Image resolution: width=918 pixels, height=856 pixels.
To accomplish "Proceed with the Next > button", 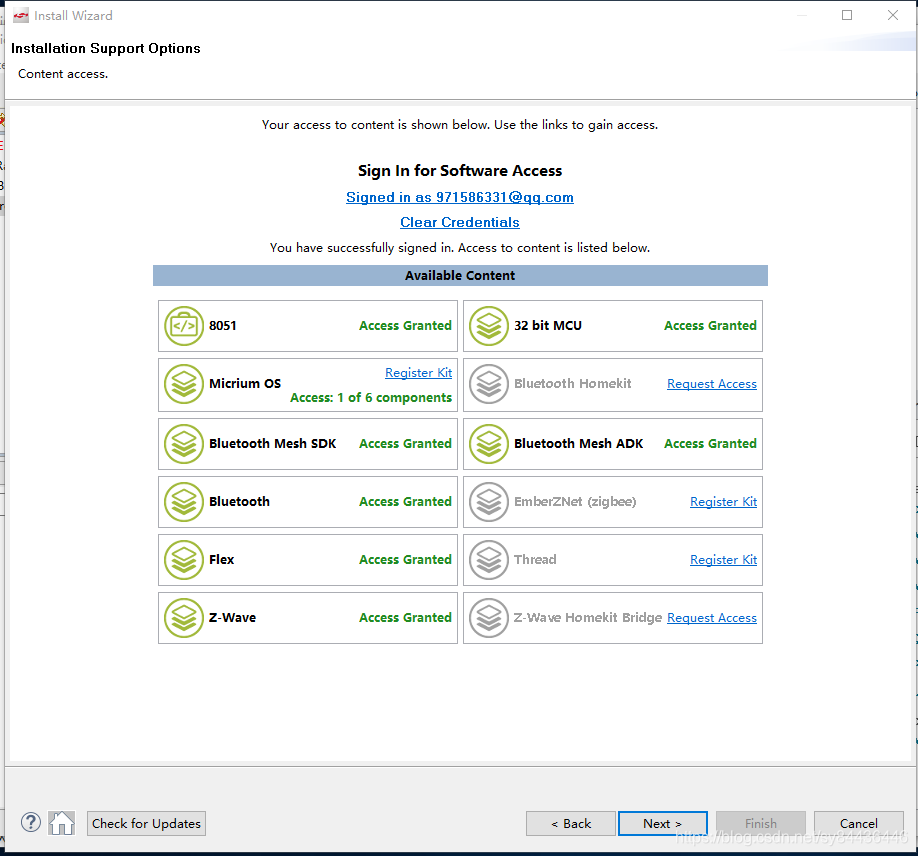I will tap(663, 823).
